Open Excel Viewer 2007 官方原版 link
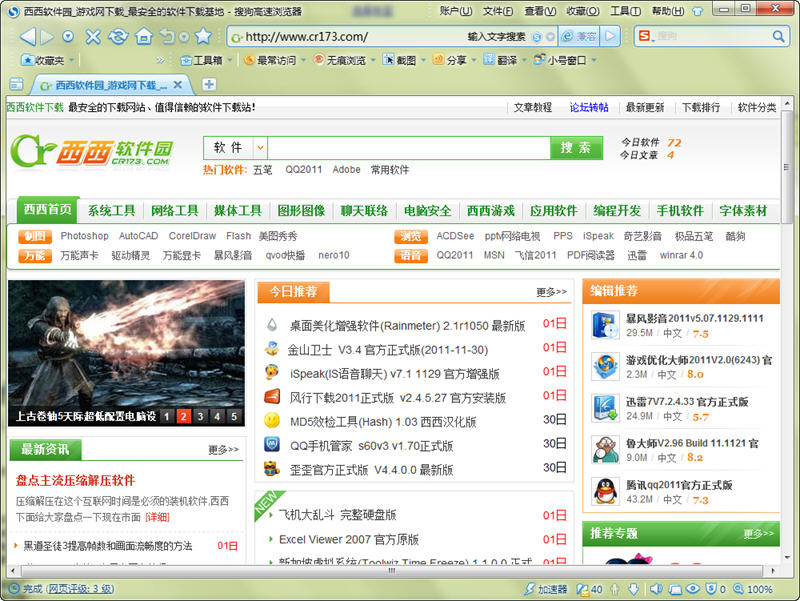 click(349, 539)
